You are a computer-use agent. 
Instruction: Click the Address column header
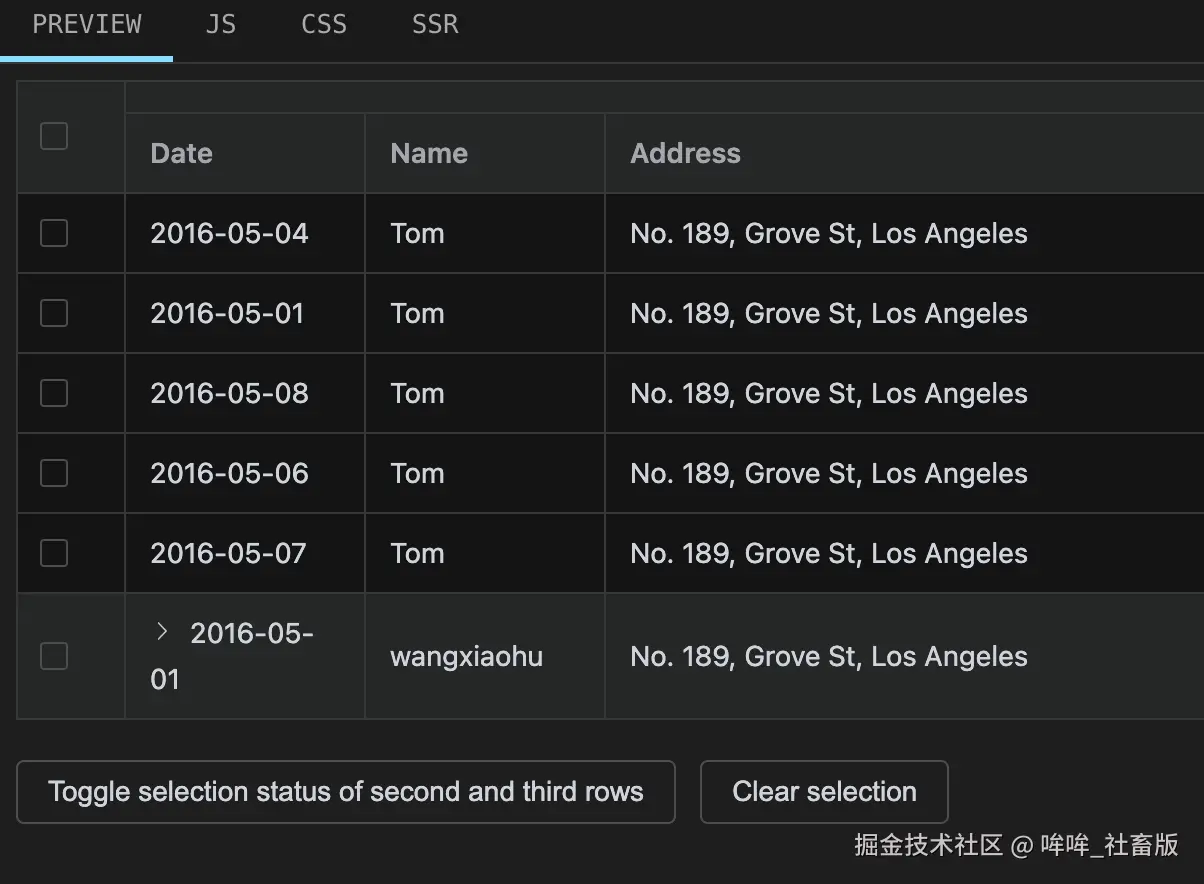[686, 153]
